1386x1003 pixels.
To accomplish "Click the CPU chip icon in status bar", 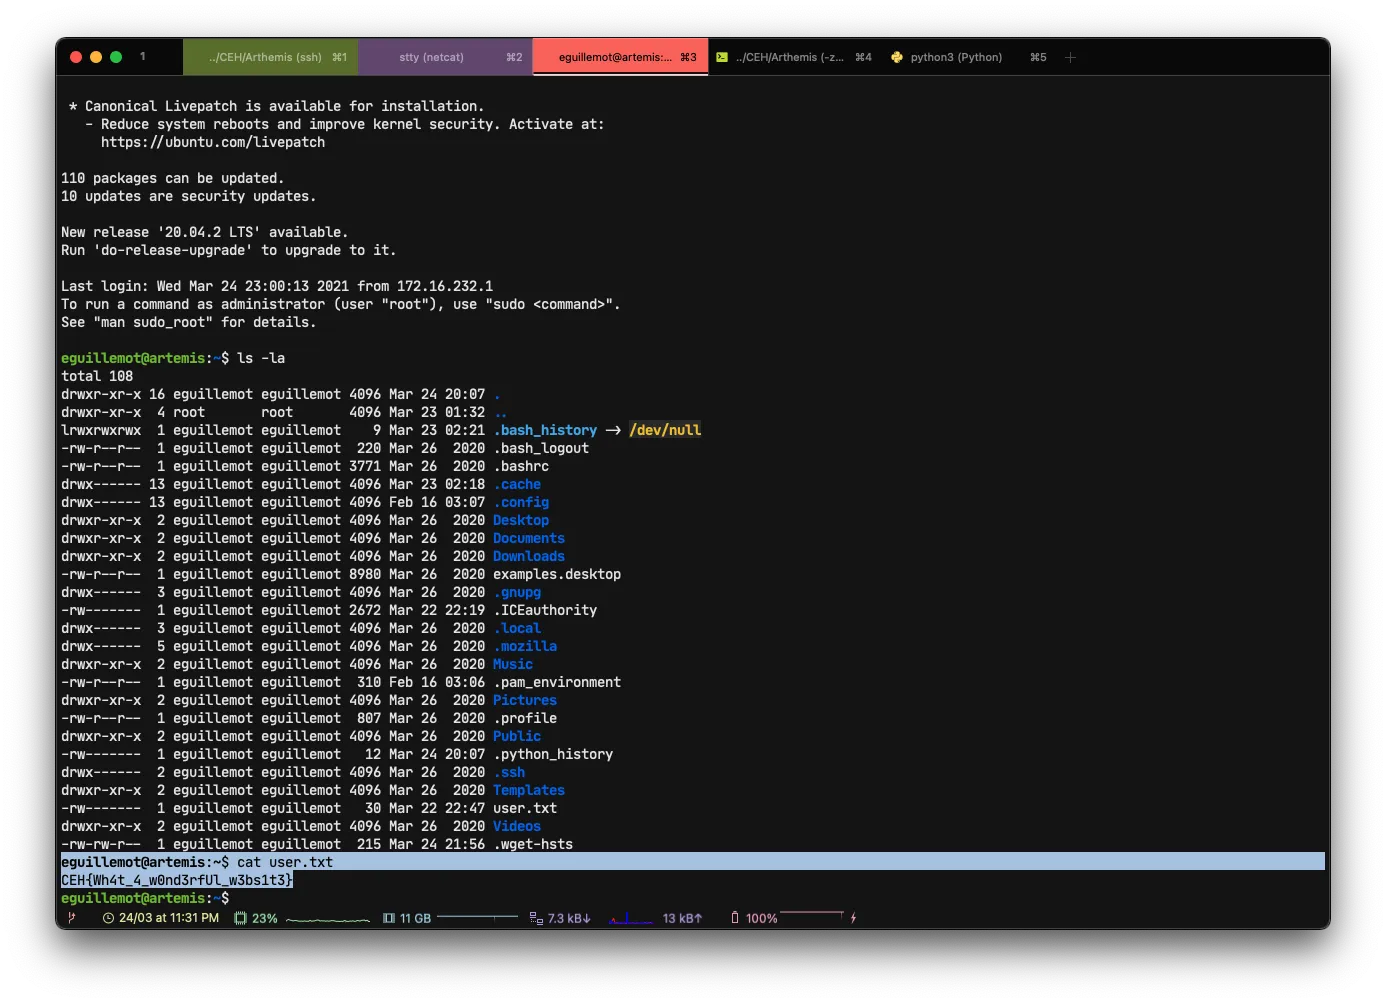I will coord(240,918).
